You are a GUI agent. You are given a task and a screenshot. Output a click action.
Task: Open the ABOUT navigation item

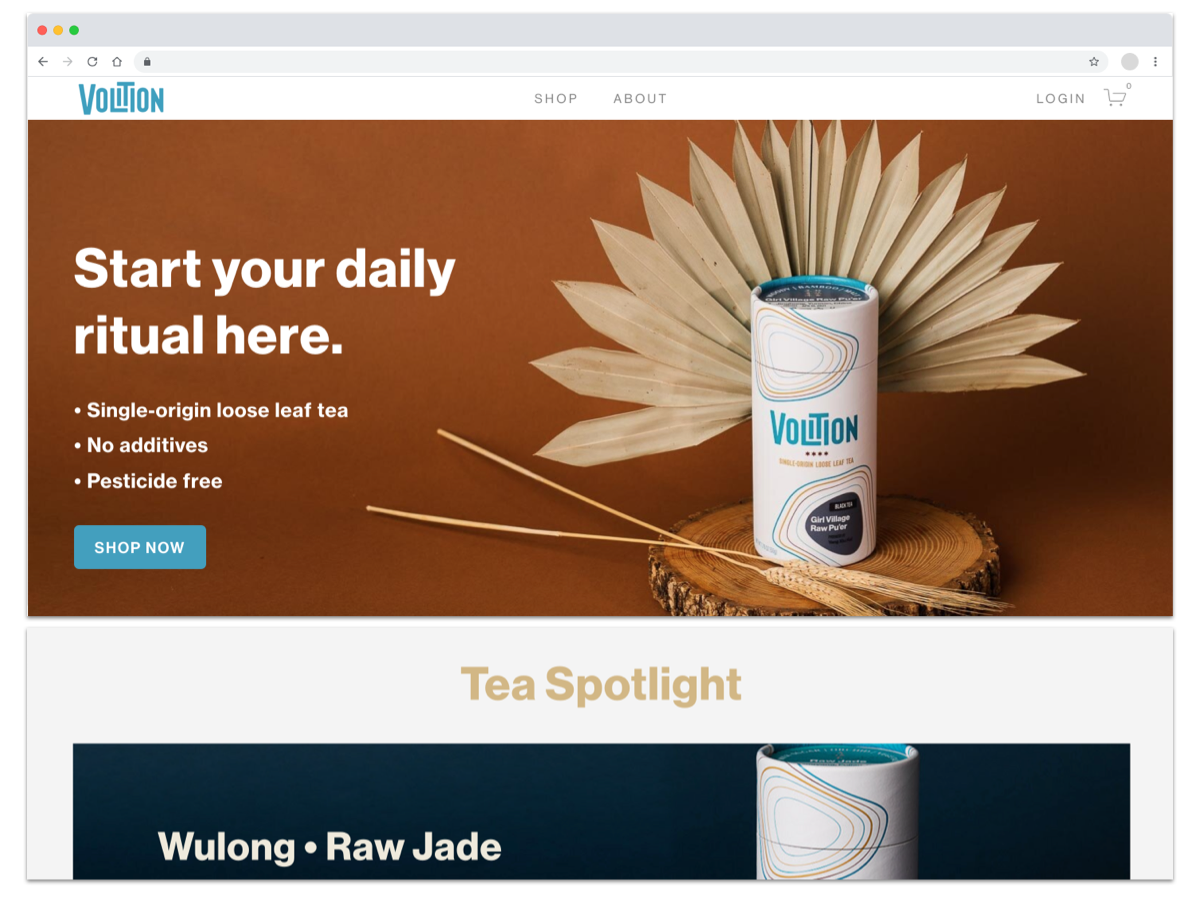(640, 98)
